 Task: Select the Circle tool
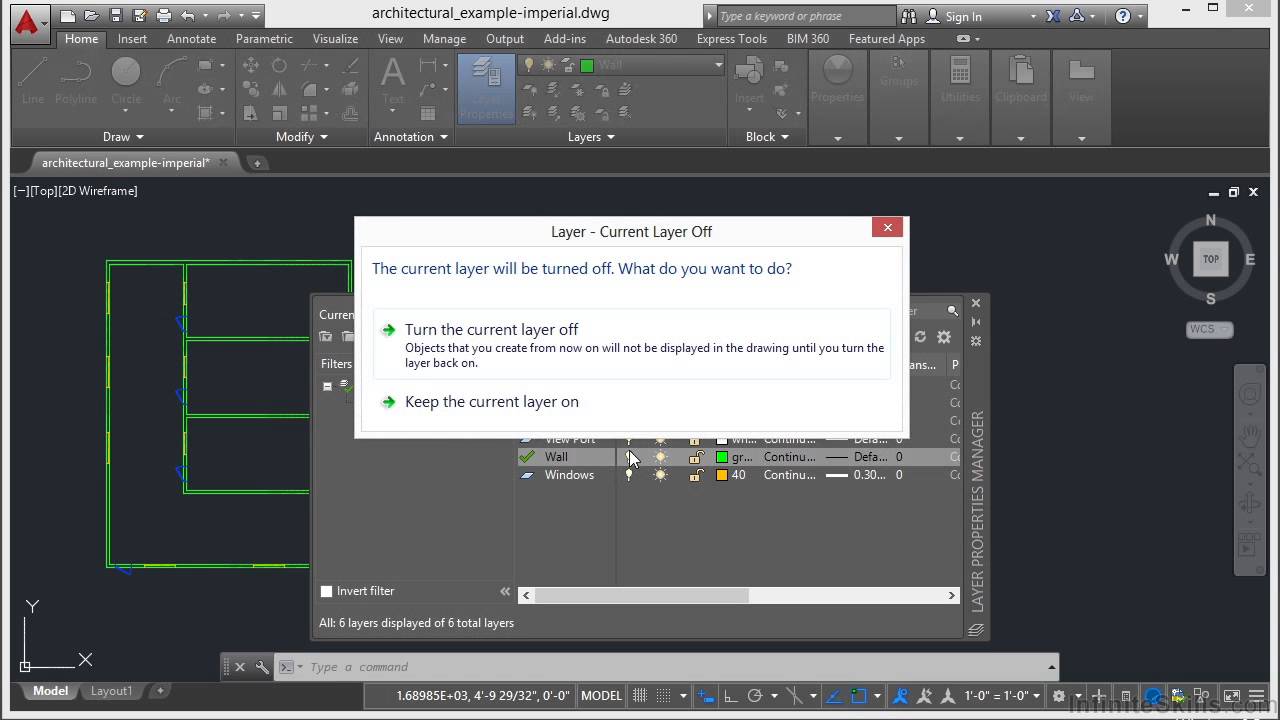[x=126, y=80]
